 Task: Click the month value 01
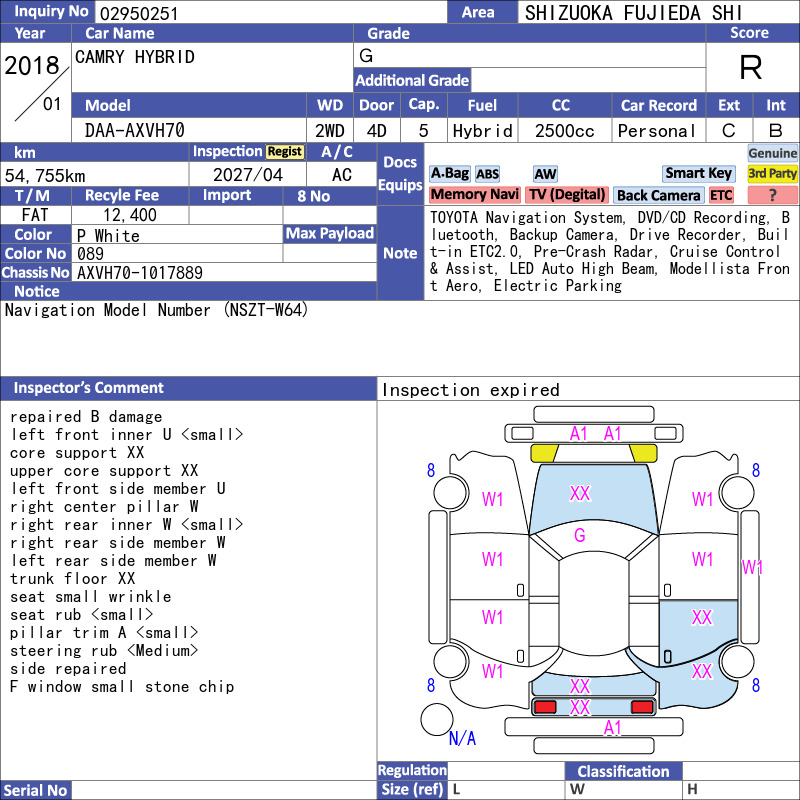pyautogui.click(x=52, y=104)
